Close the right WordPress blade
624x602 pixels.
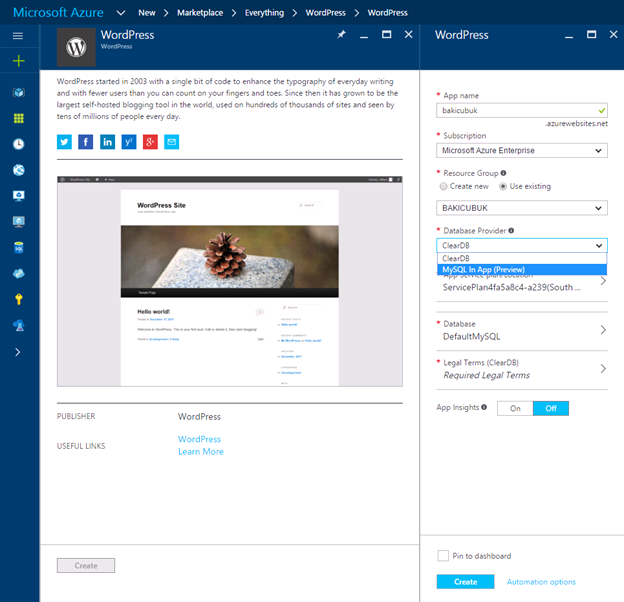point(613,35)
